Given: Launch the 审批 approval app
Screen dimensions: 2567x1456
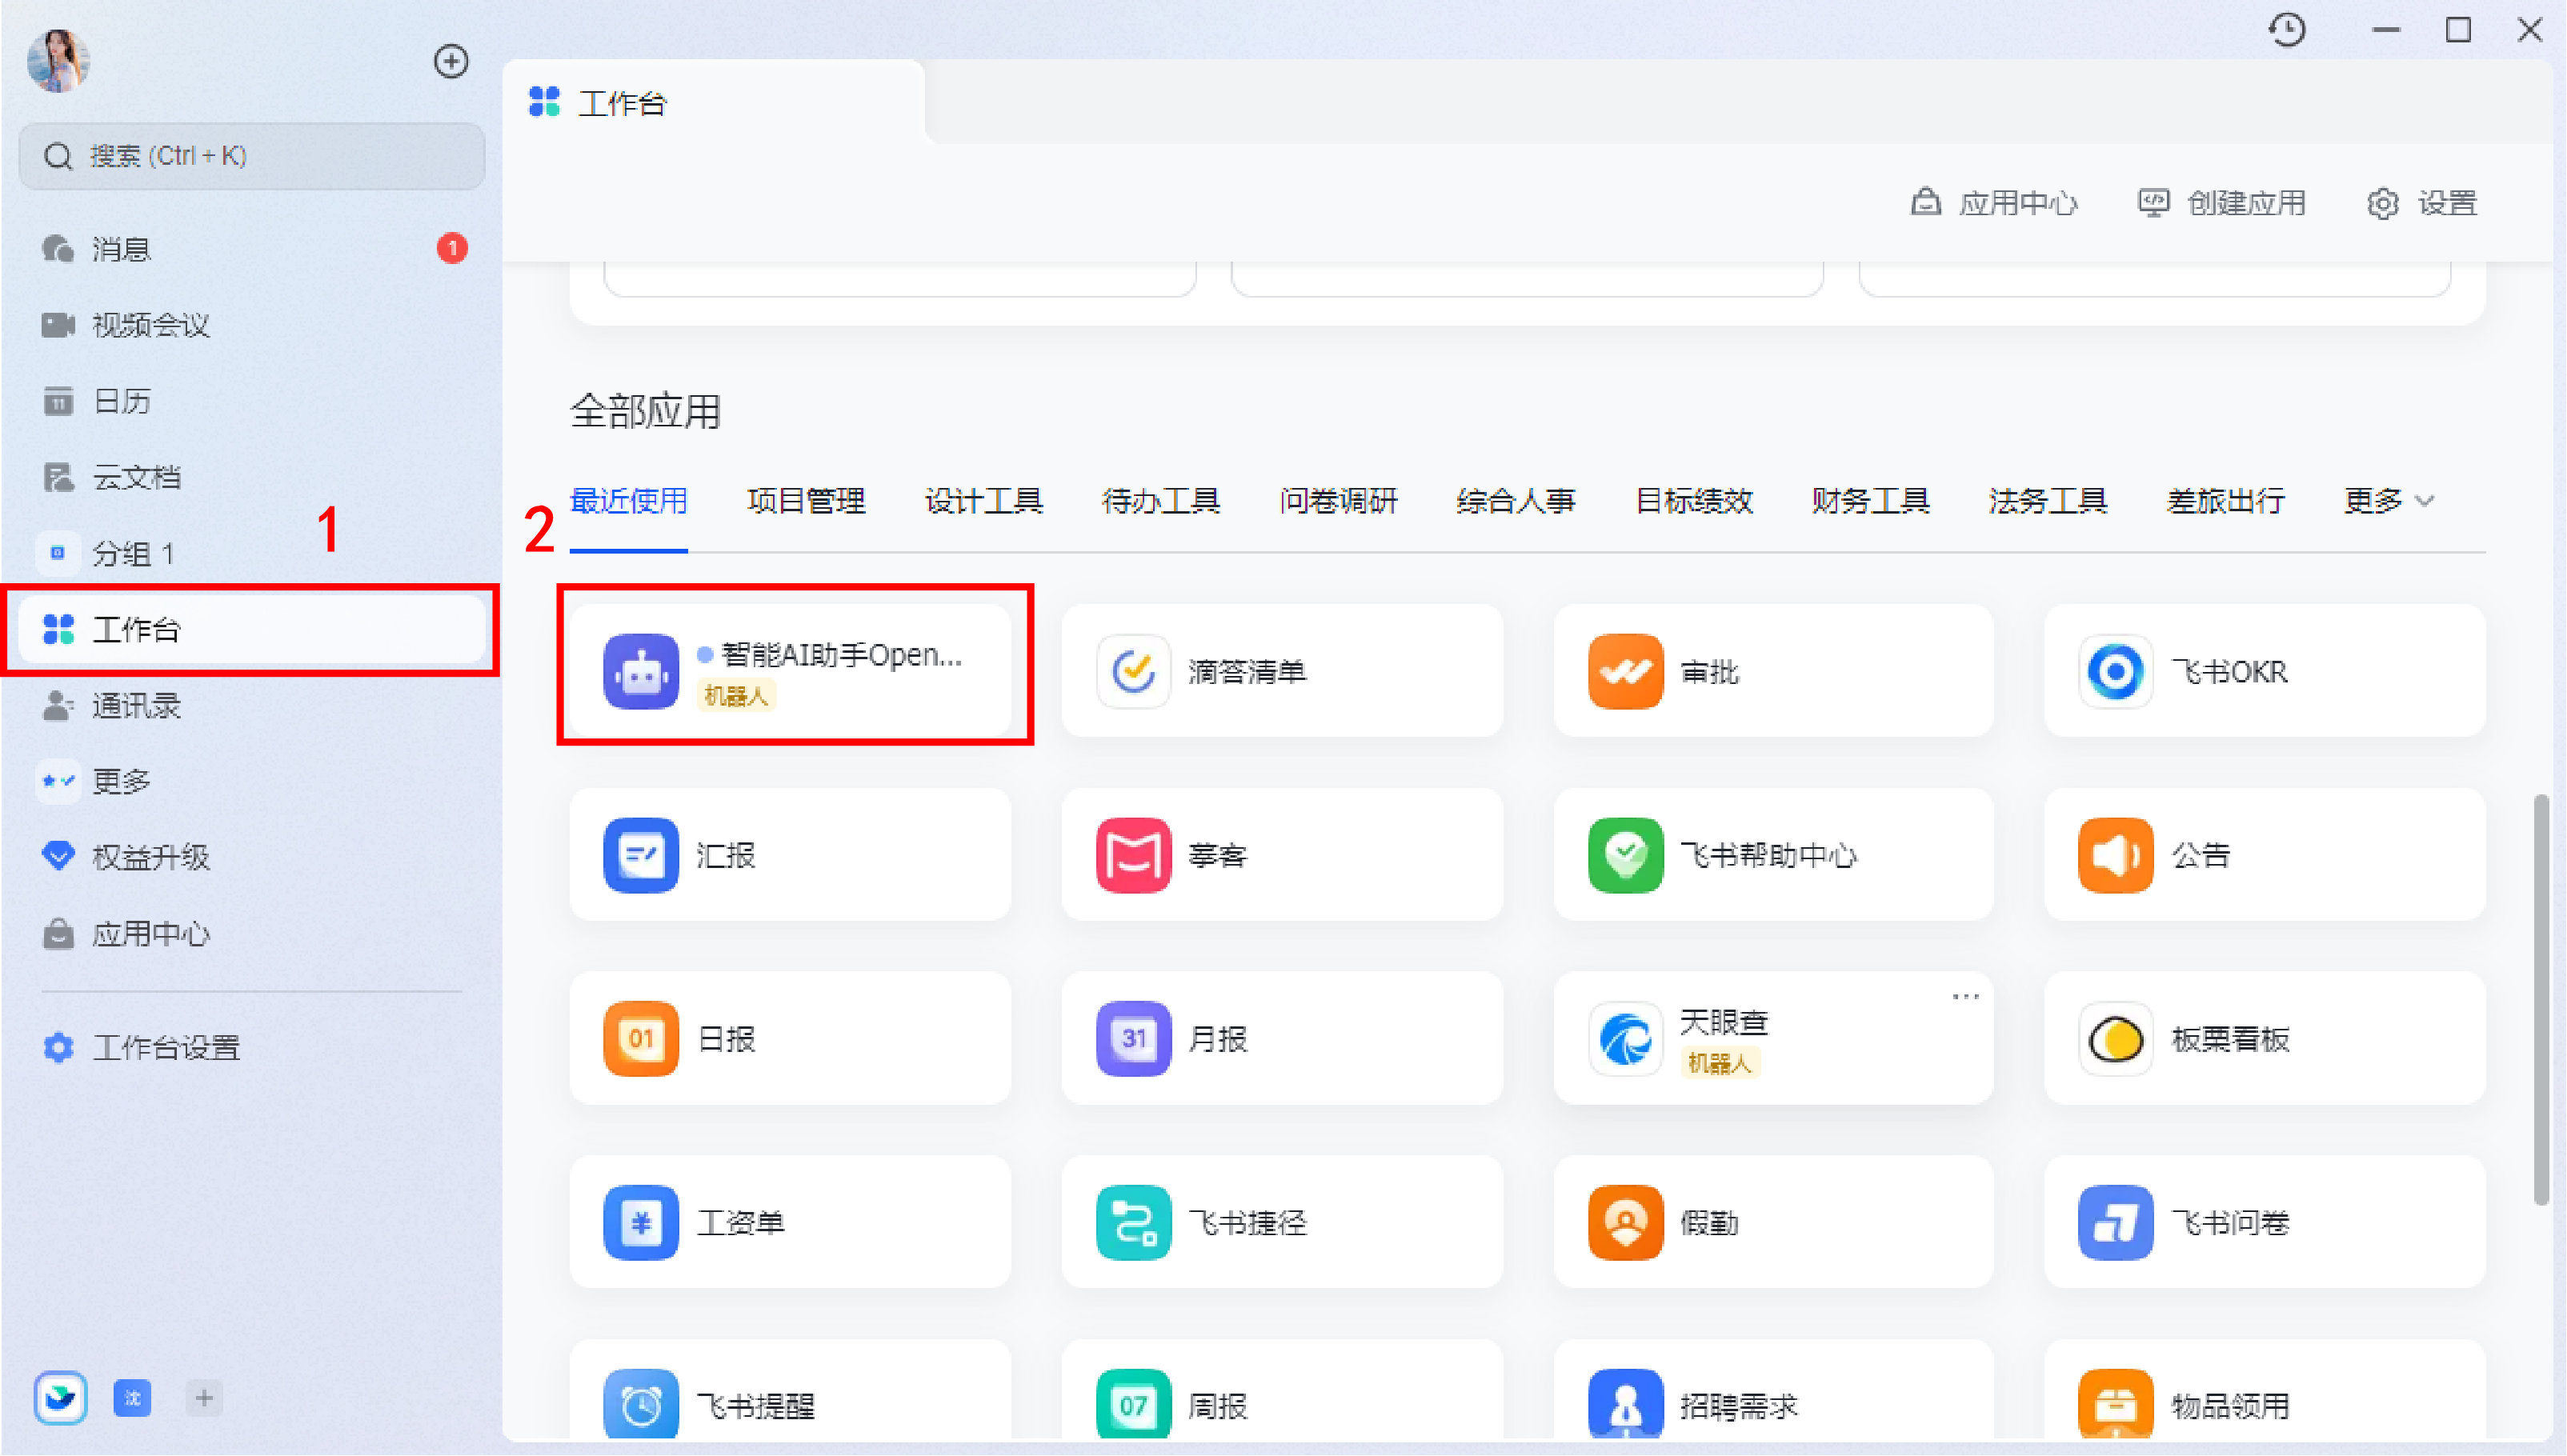Looking at the screenshot, I should pyautogui.click(x=1771, y=670).
